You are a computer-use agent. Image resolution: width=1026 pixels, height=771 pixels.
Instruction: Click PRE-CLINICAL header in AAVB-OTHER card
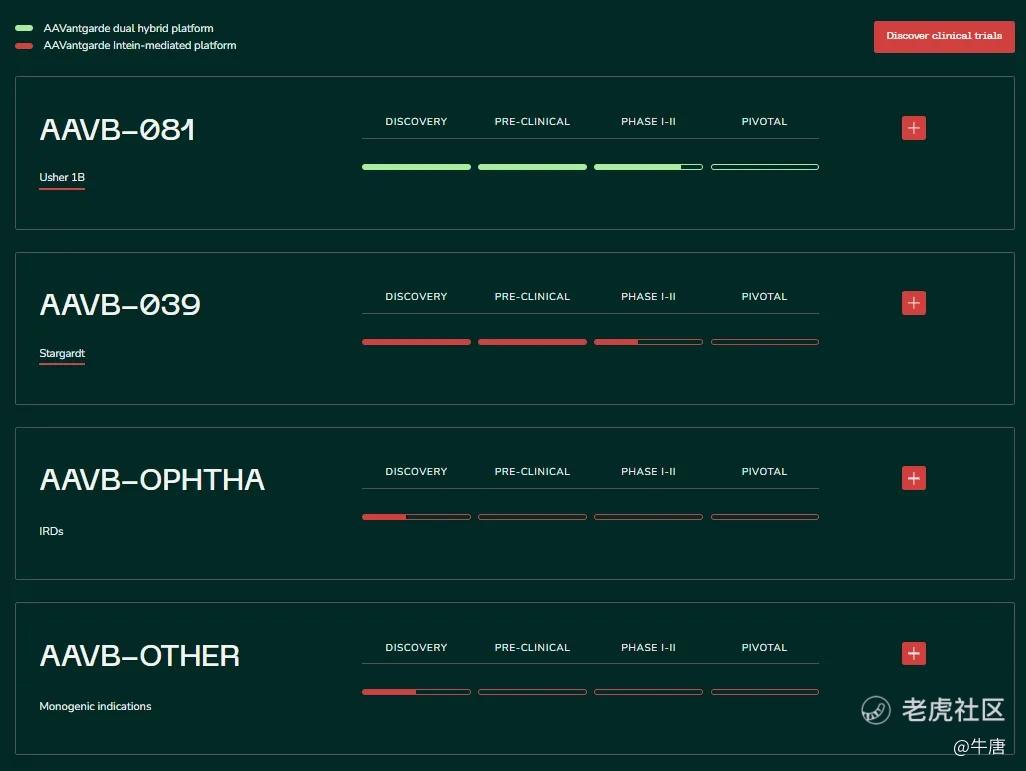coord(532,647)
